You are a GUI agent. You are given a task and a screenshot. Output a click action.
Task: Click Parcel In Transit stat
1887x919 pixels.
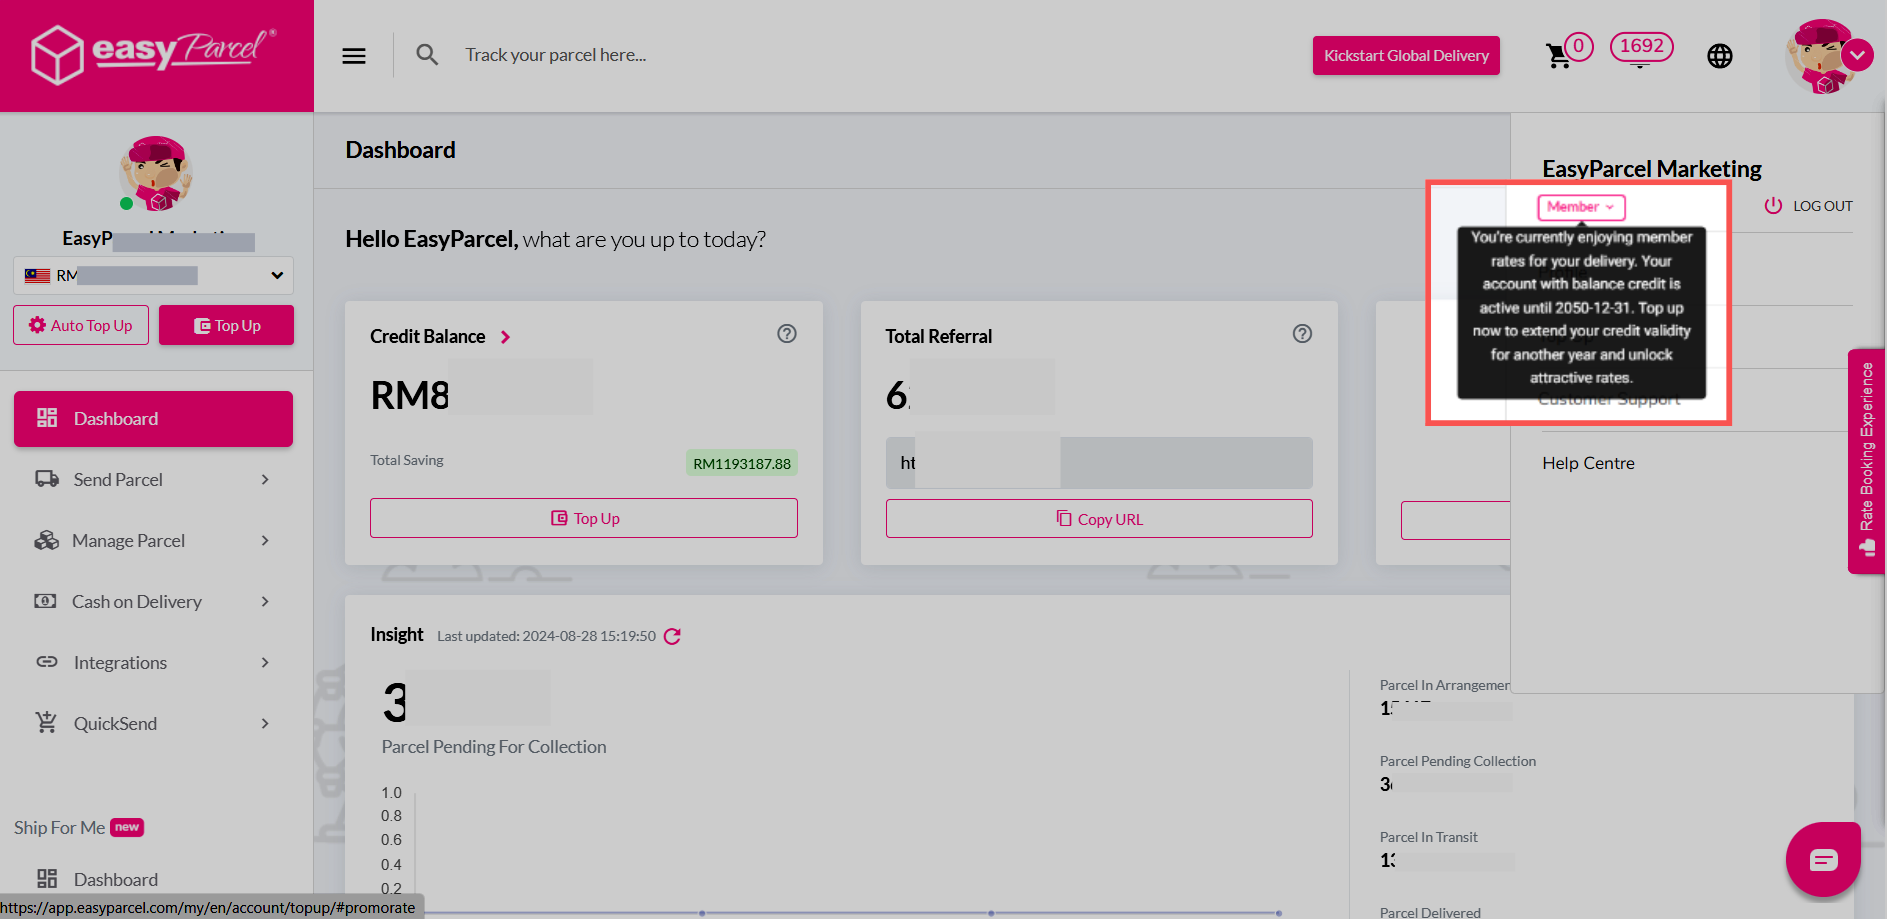(1429, 837)
